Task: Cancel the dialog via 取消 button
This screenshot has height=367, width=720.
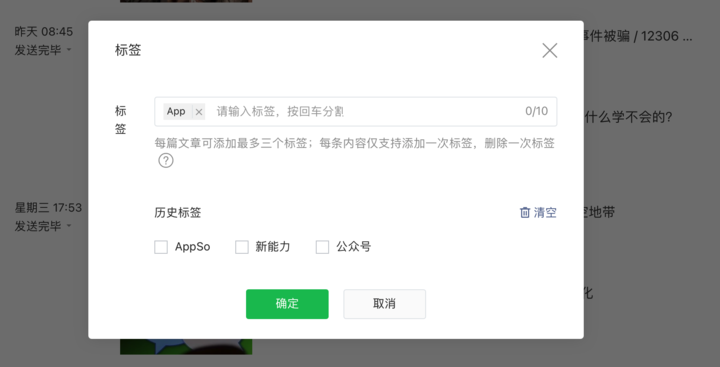Action: coord(384,304)
